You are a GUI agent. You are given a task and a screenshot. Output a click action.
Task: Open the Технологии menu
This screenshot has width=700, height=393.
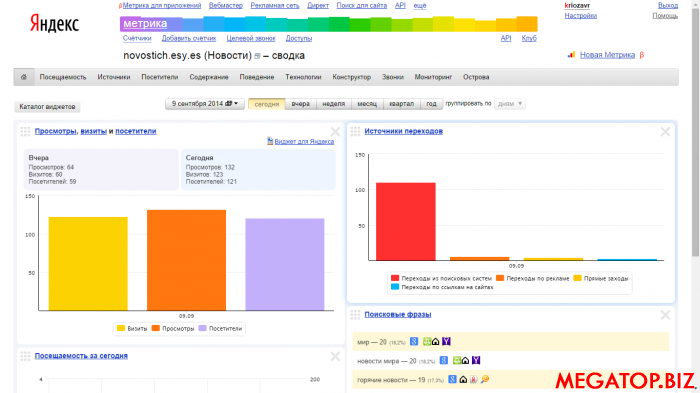click(x=303, y=77)
